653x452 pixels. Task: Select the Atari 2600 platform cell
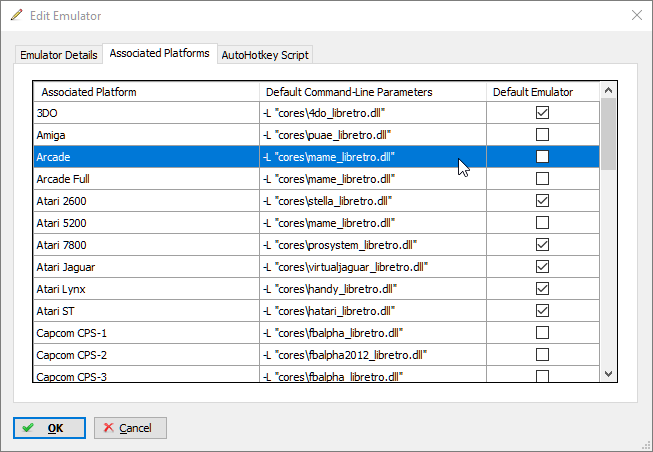tap(147, 201)
